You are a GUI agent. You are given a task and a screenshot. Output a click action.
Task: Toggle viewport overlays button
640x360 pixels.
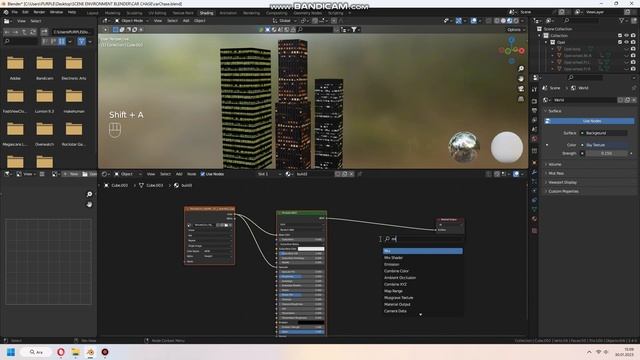(473, 21)
